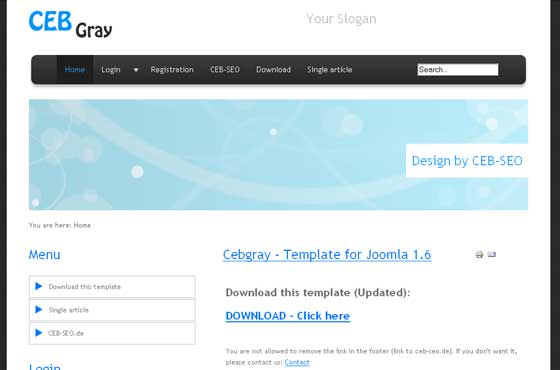560x370 pixels.
Task: Open the Cebgray Template for Joomla 1.6 article title
Action: pyautogui.click(x=327, y=255)
